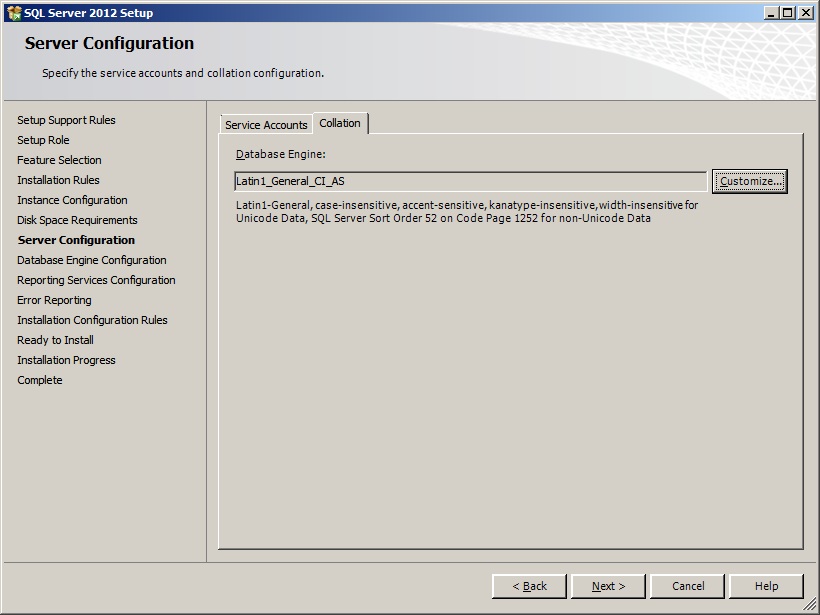Go back with the Back button
The height and width of the screenshot is (615, 820).
[529, 586]
